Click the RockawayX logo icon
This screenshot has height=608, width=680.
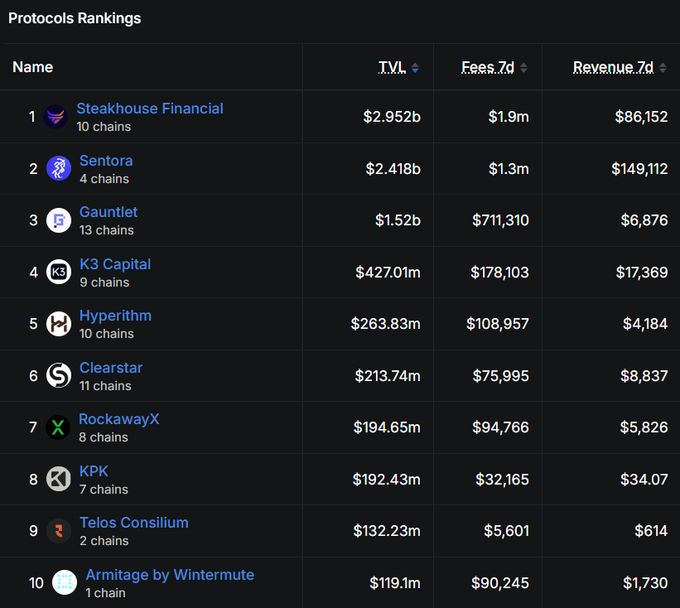point(58,427)
